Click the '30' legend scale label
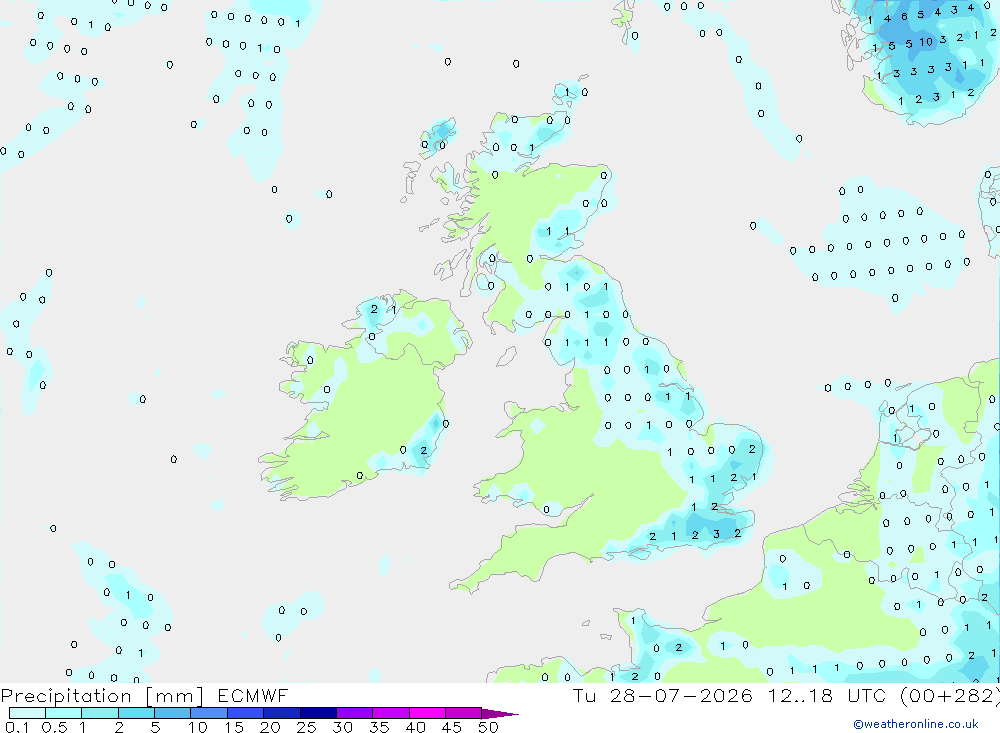This screenshot has width=1000, height=733. 343,727
